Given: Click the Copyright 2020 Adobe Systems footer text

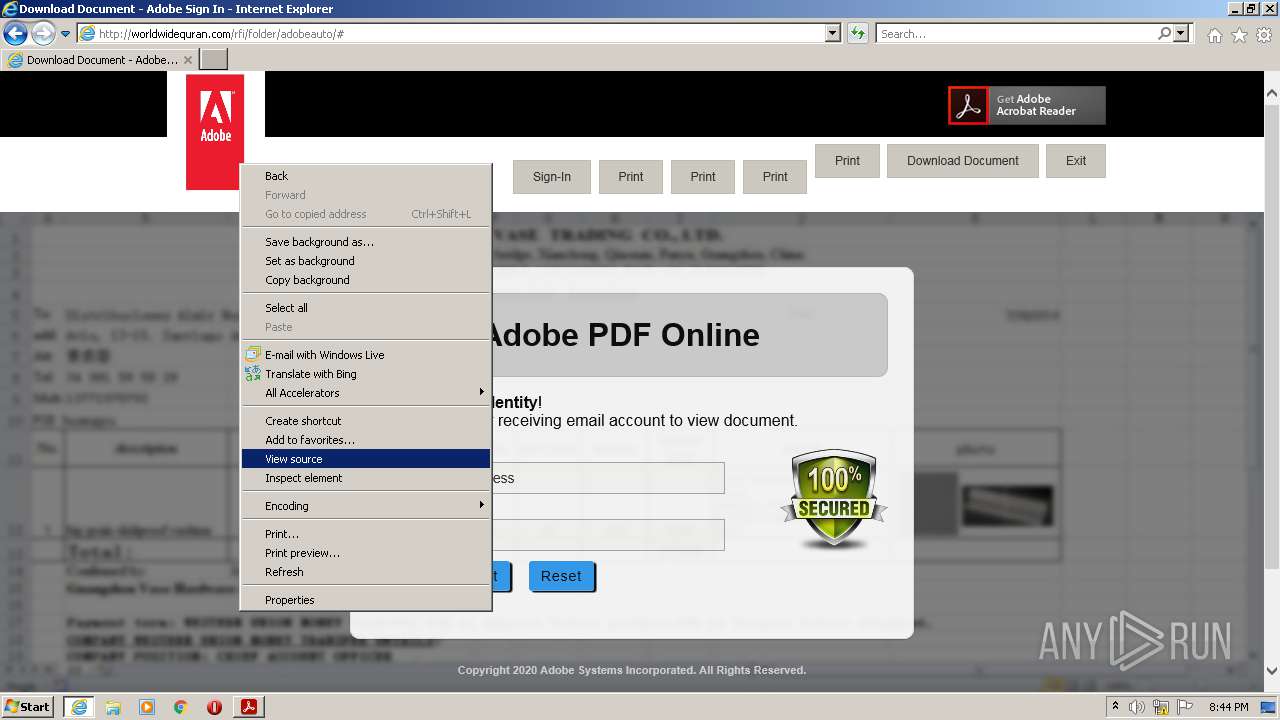Looking at the screenshot, I should [x=632, y=670].
